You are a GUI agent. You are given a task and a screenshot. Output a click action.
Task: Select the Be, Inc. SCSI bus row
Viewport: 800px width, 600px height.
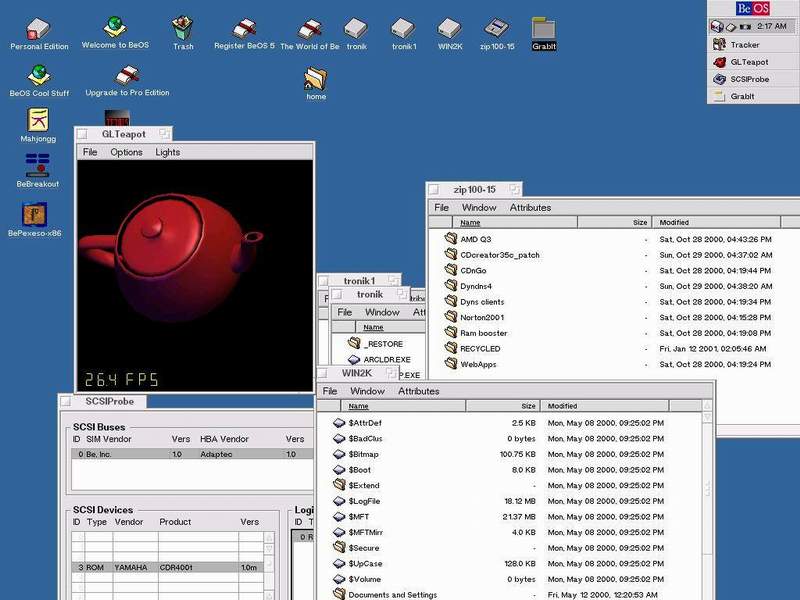click(x=192, y=454)
